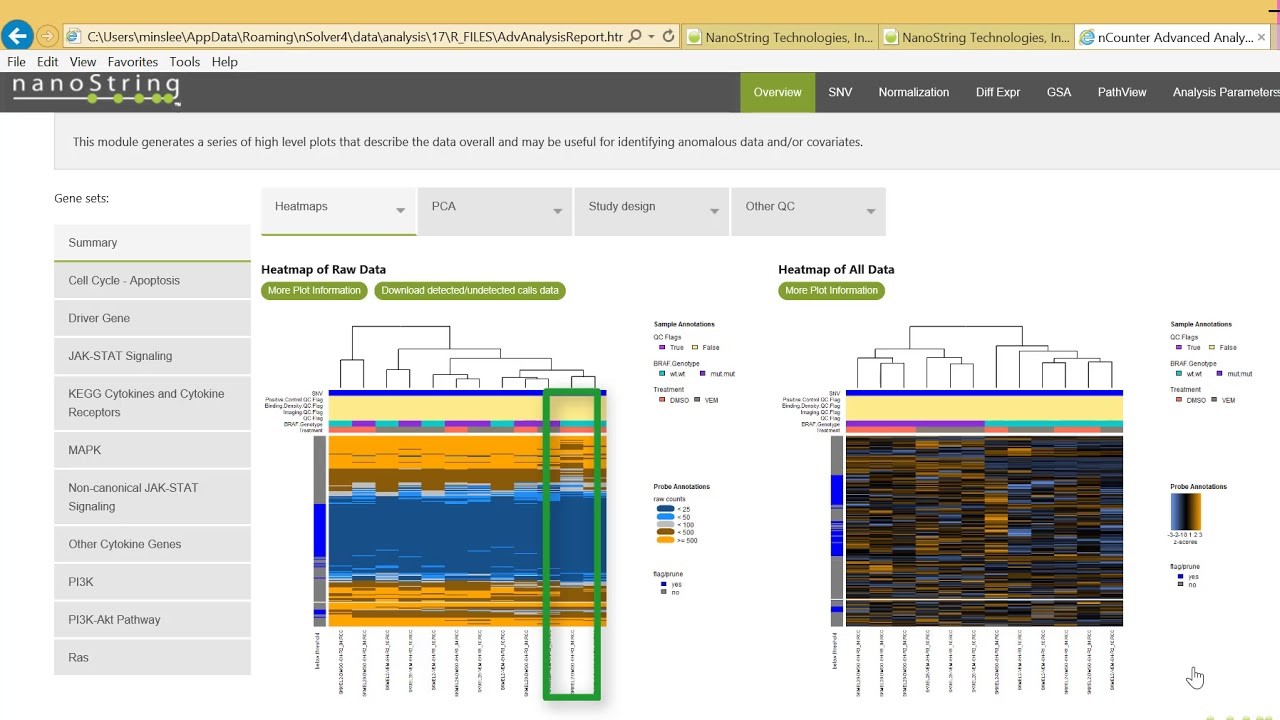The width and height of the screenshot is (1280, 720).
Task: Click the orange >= 500 raw counts swatch
Action: pos(665,540)
